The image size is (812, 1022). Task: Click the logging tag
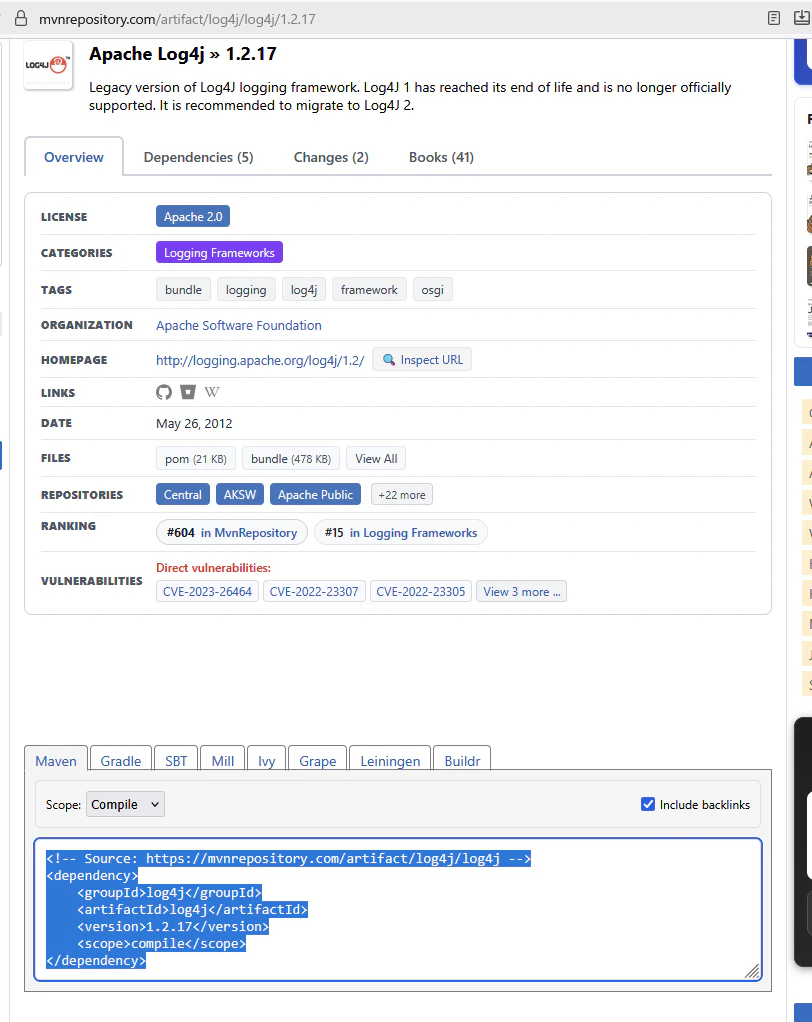[x=246, y=289]
